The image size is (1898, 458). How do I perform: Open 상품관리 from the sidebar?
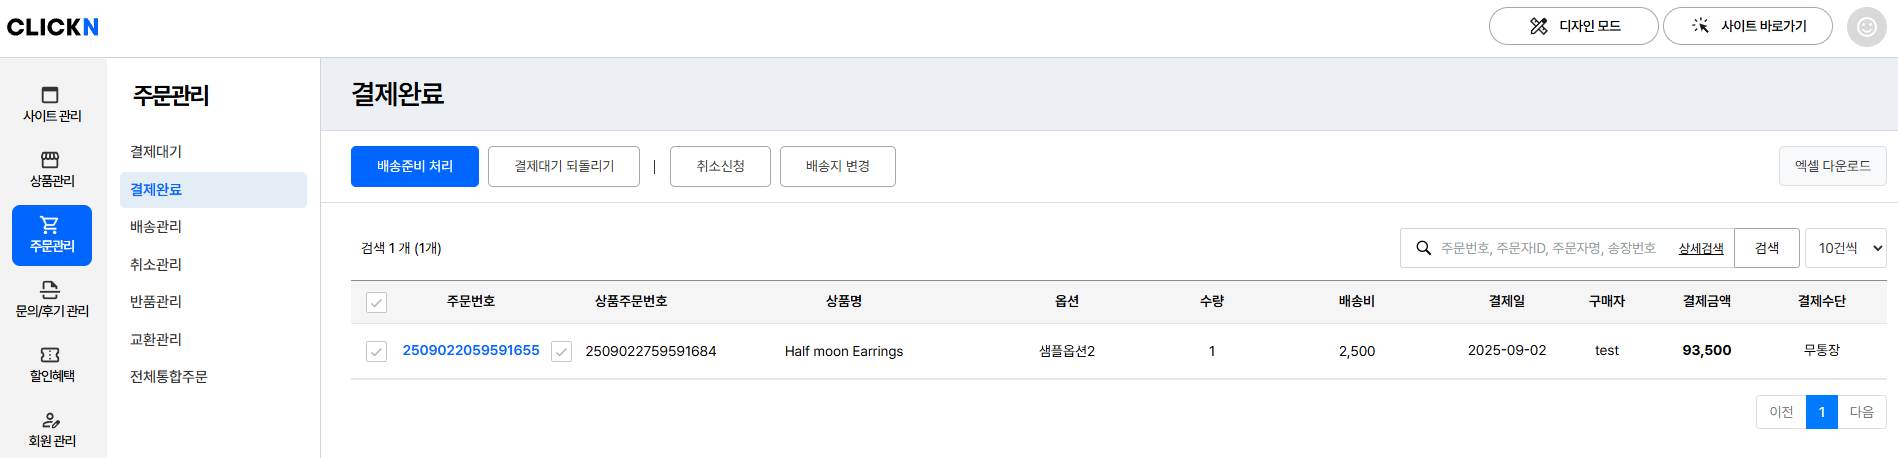point(52,170)
